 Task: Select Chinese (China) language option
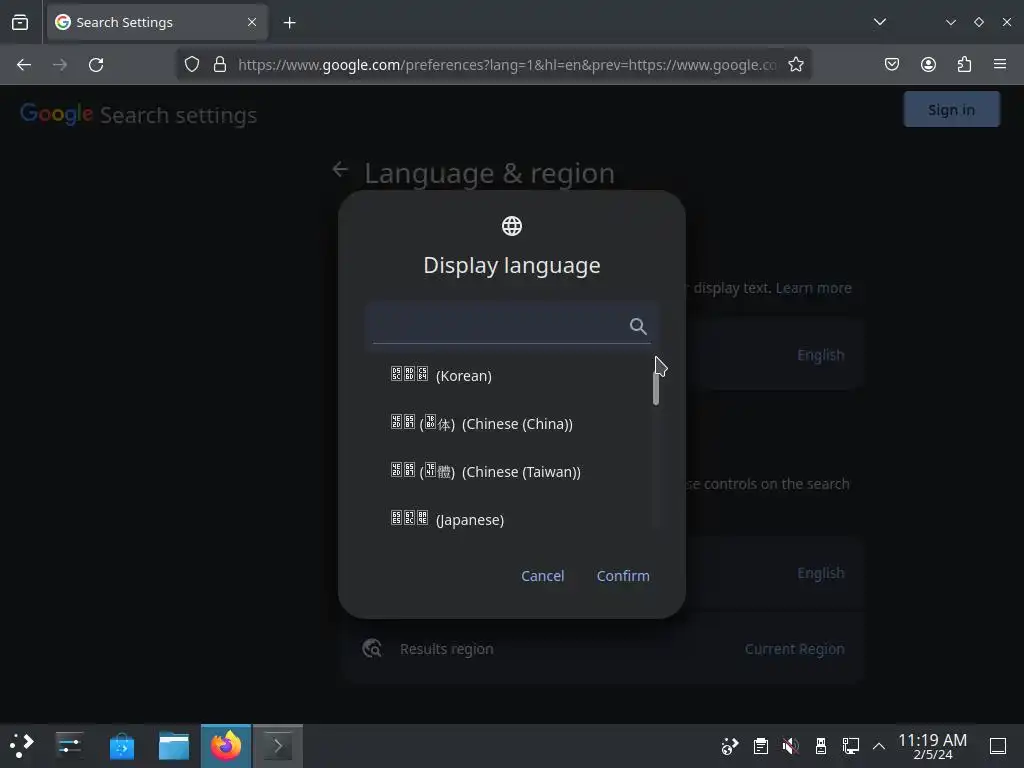pyautogui.click(x=511, y=424)
